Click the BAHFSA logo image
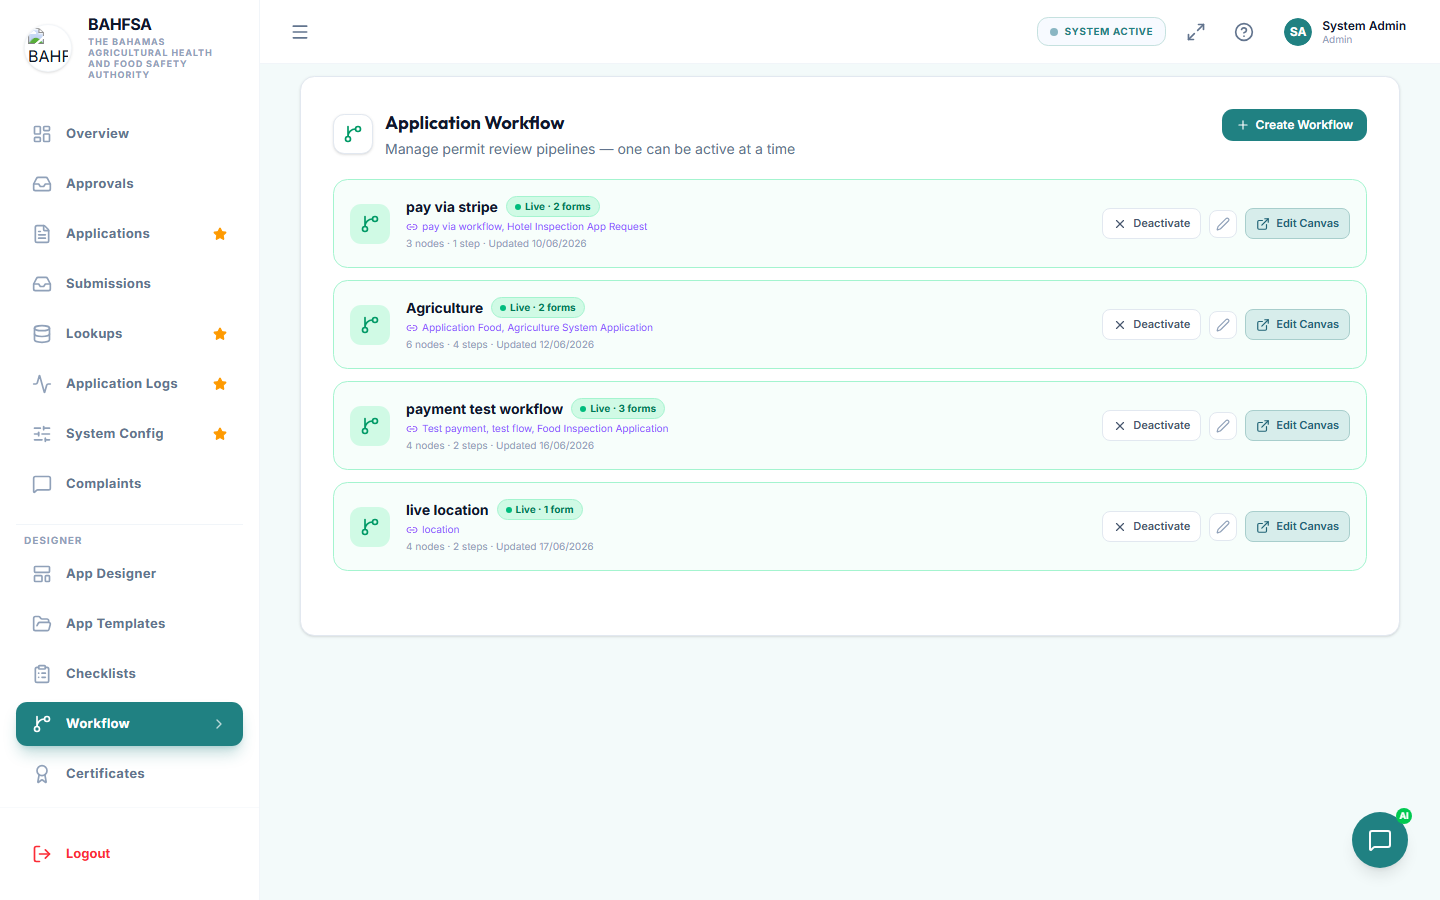Image resolution: width=1440 pixels, height=900 pixels. (x=48, y=48)
